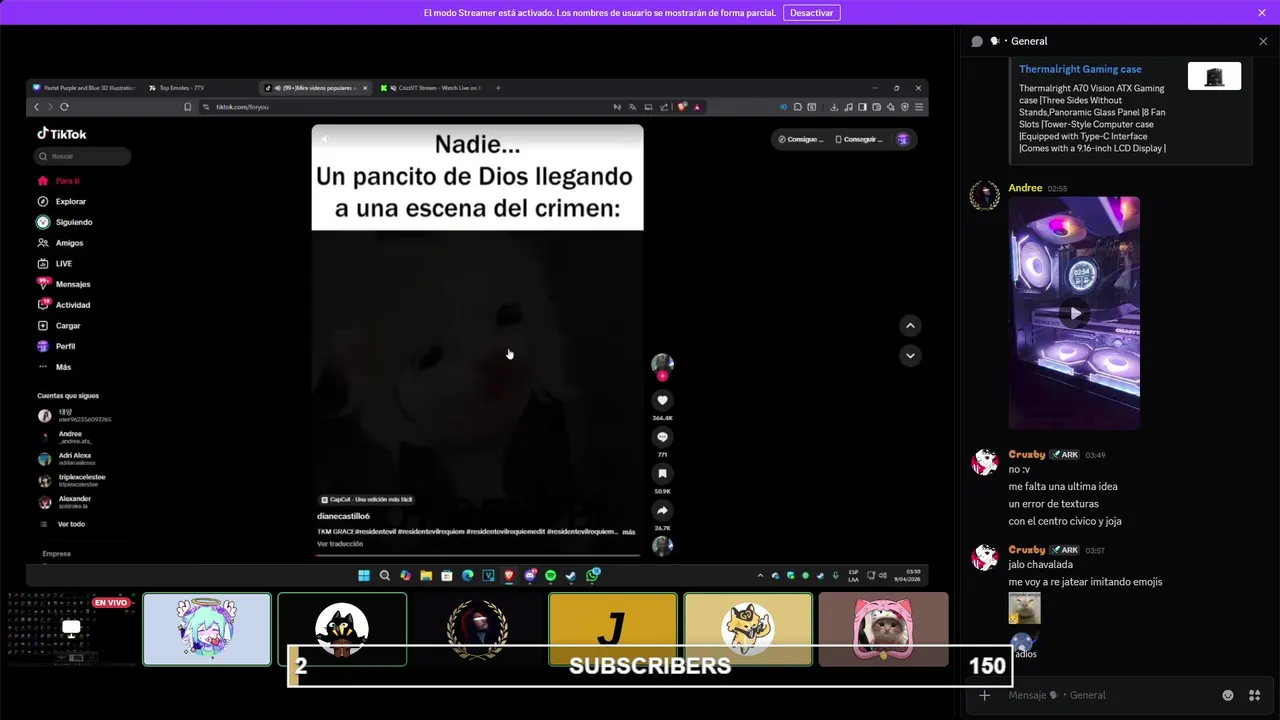The width and height of the screenshot is (1280, 720).
Task: Open WhatsApp from the Windows taskbar
Action: click(593, 576)
